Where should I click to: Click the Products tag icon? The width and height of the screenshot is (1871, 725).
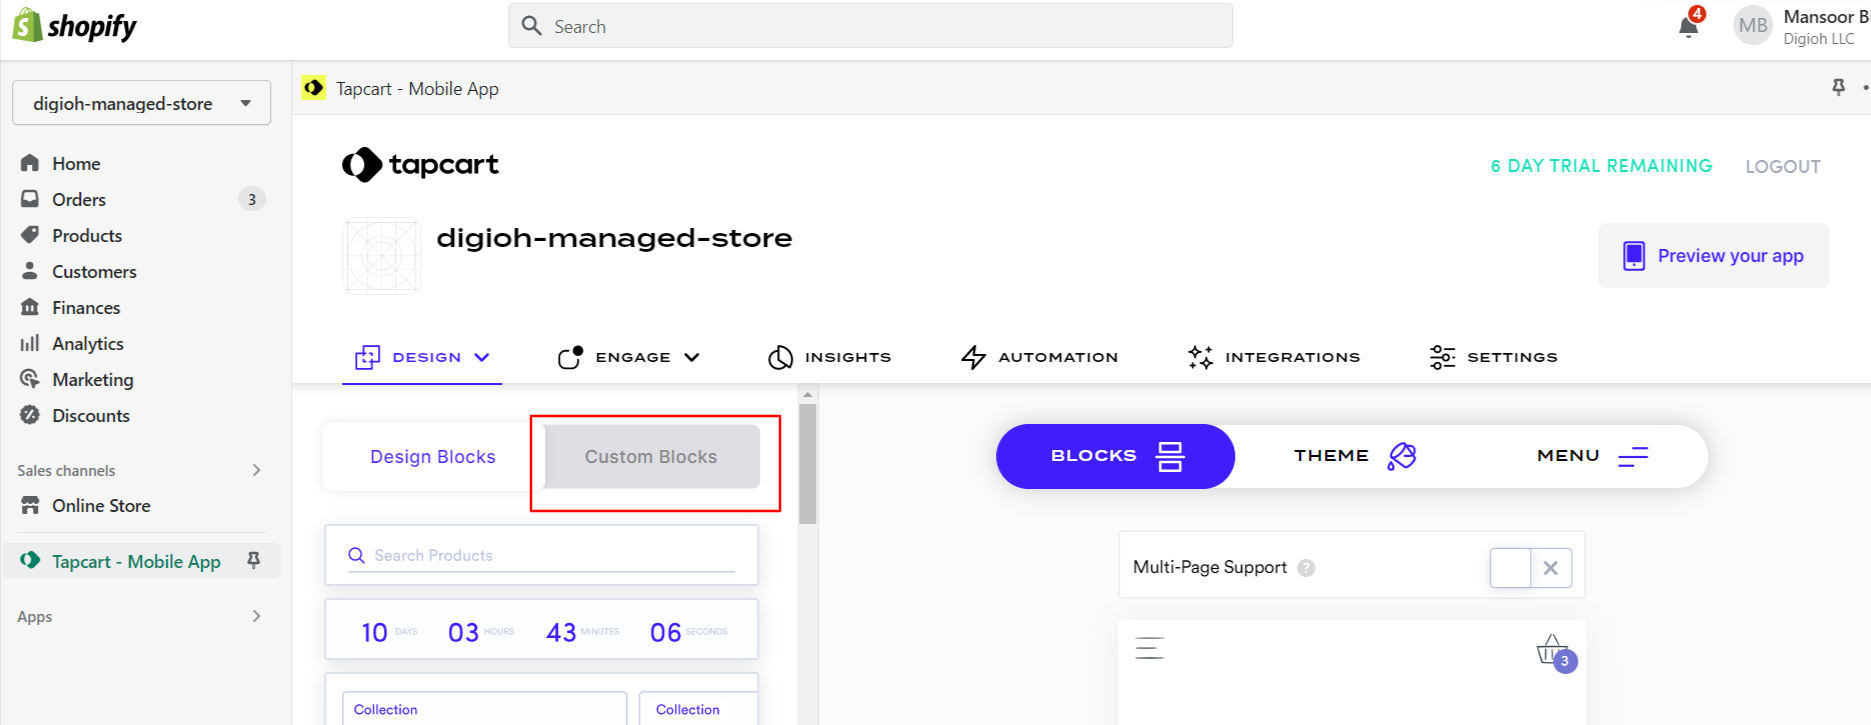[x=30, y=235]
